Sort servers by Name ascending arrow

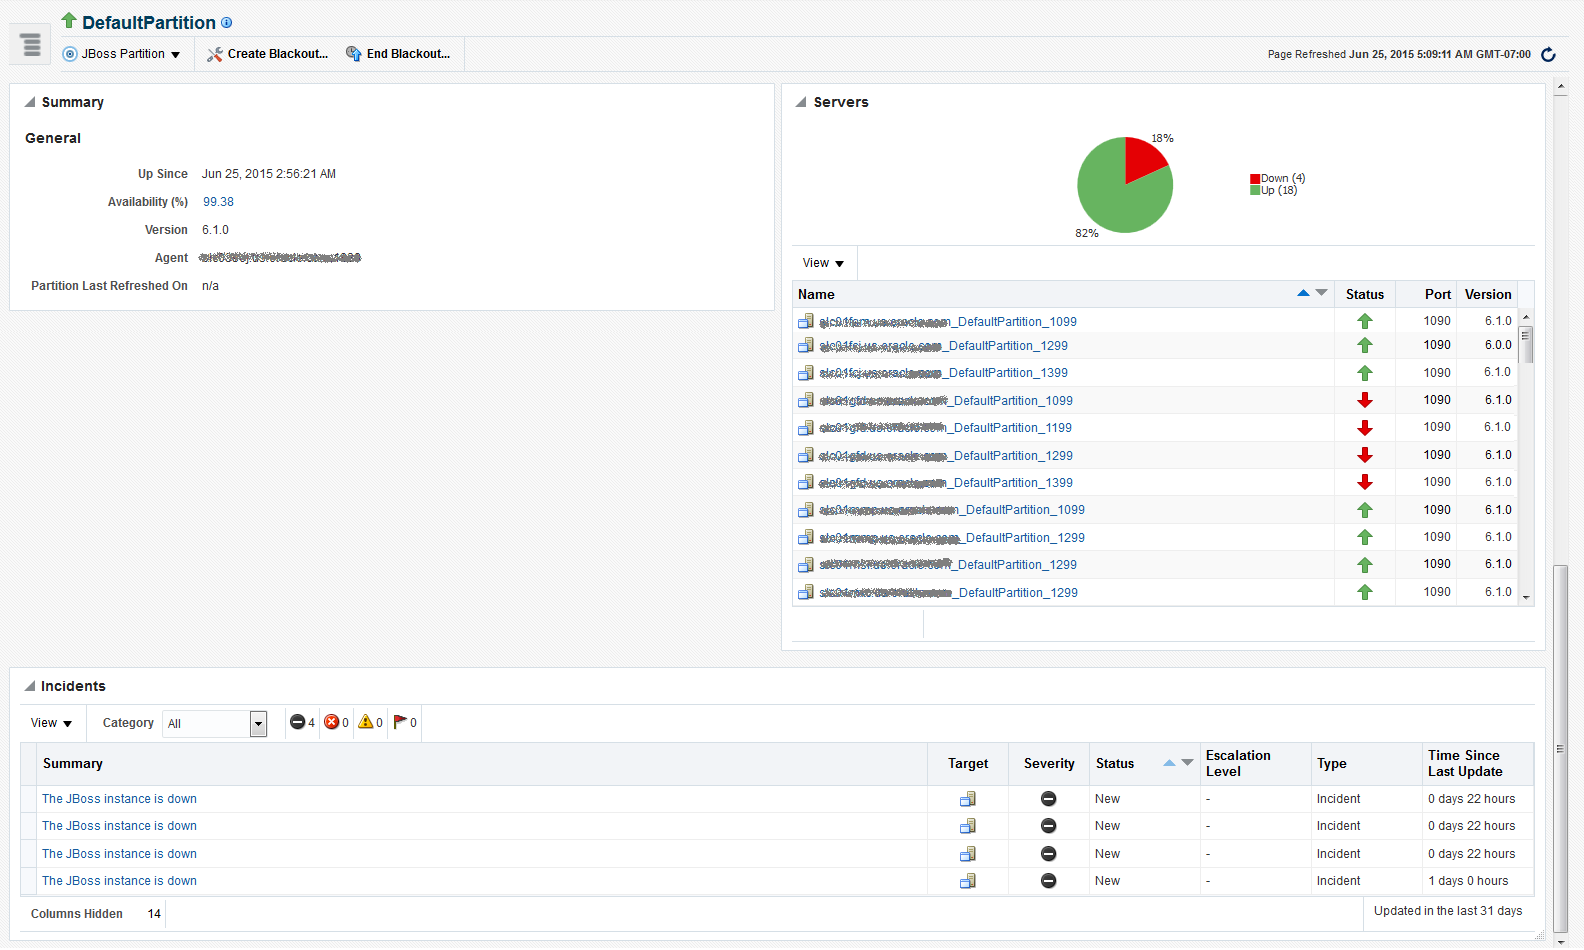click(1303, 293)
